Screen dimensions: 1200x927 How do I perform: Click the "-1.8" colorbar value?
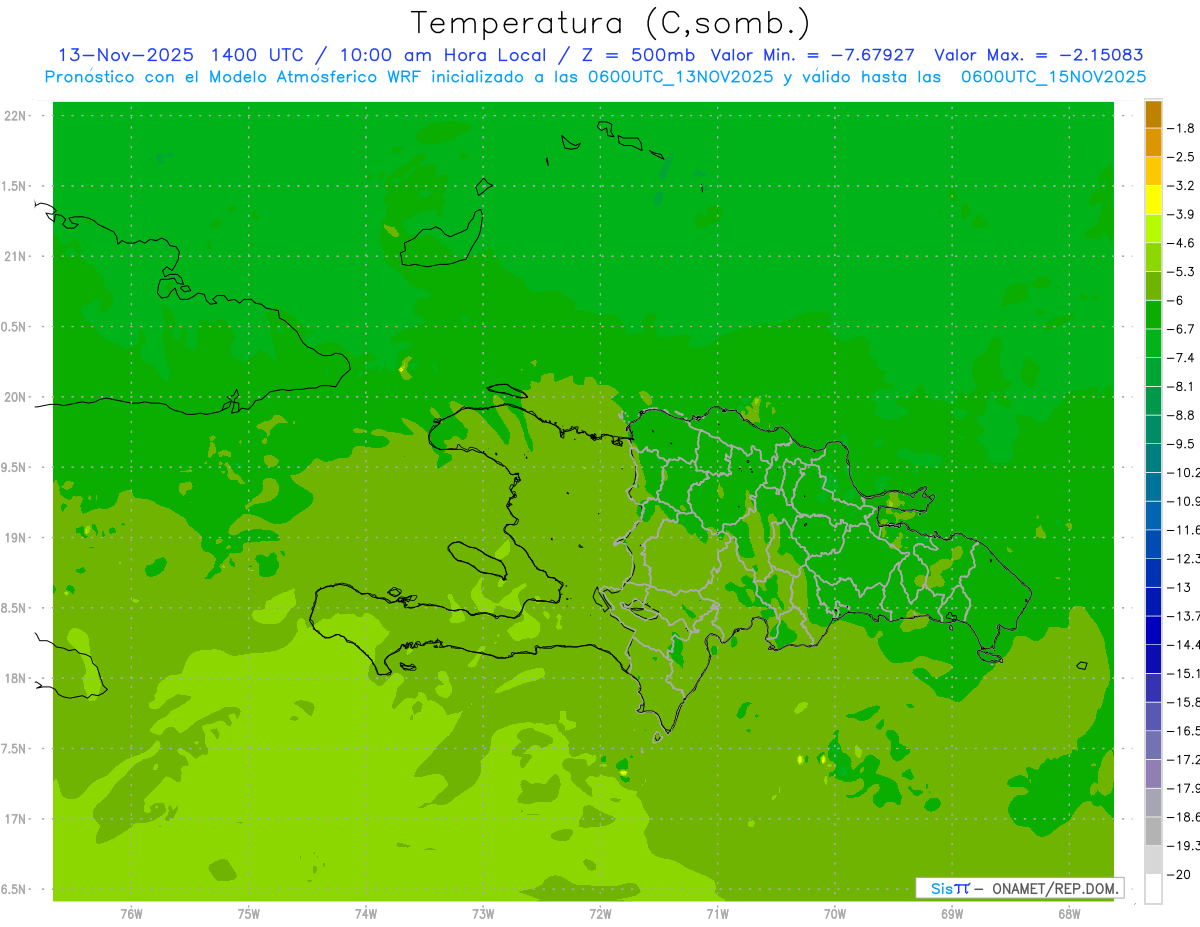(x=1181, y=128)
